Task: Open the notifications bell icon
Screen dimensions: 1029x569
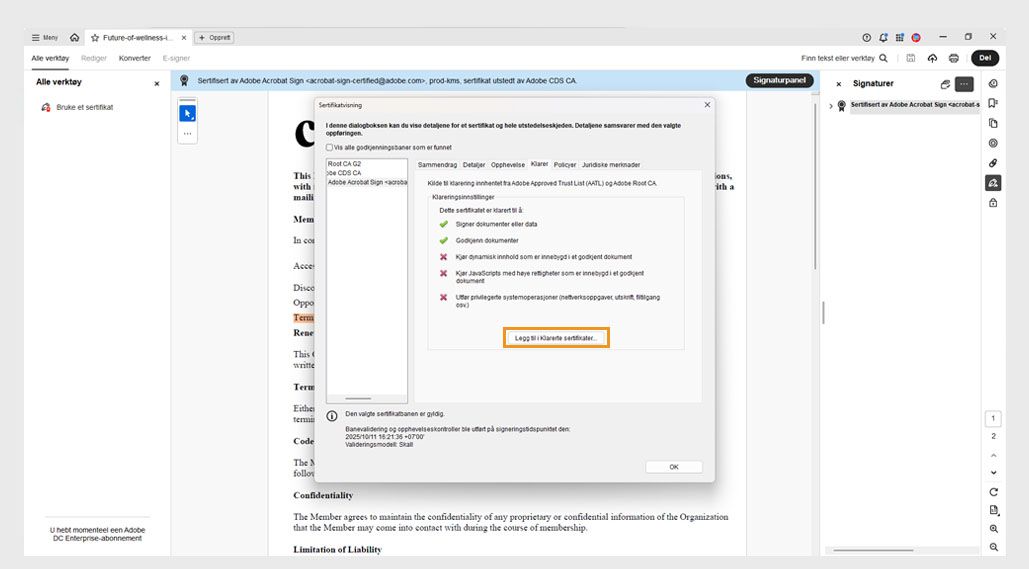Action: tap(883, 37)
